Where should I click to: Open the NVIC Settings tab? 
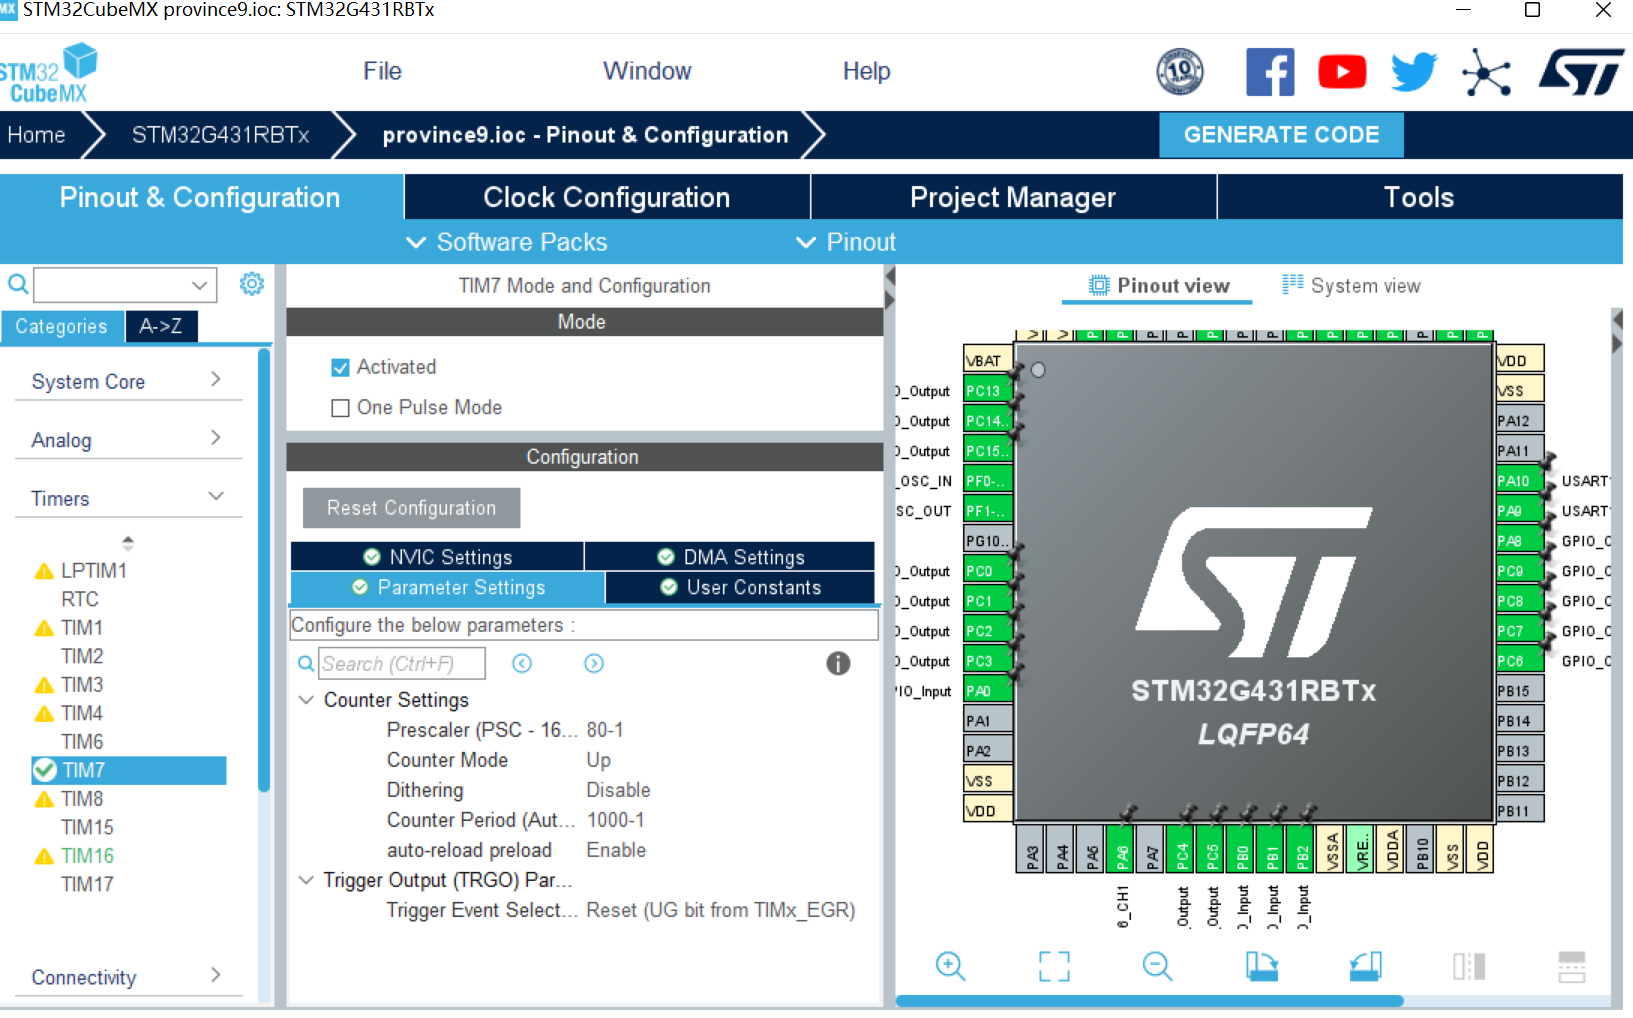point(437,556)
